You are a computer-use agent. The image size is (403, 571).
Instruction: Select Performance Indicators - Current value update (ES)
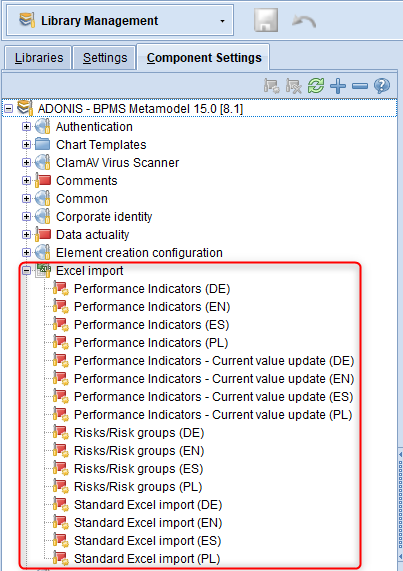click(214, 397)
